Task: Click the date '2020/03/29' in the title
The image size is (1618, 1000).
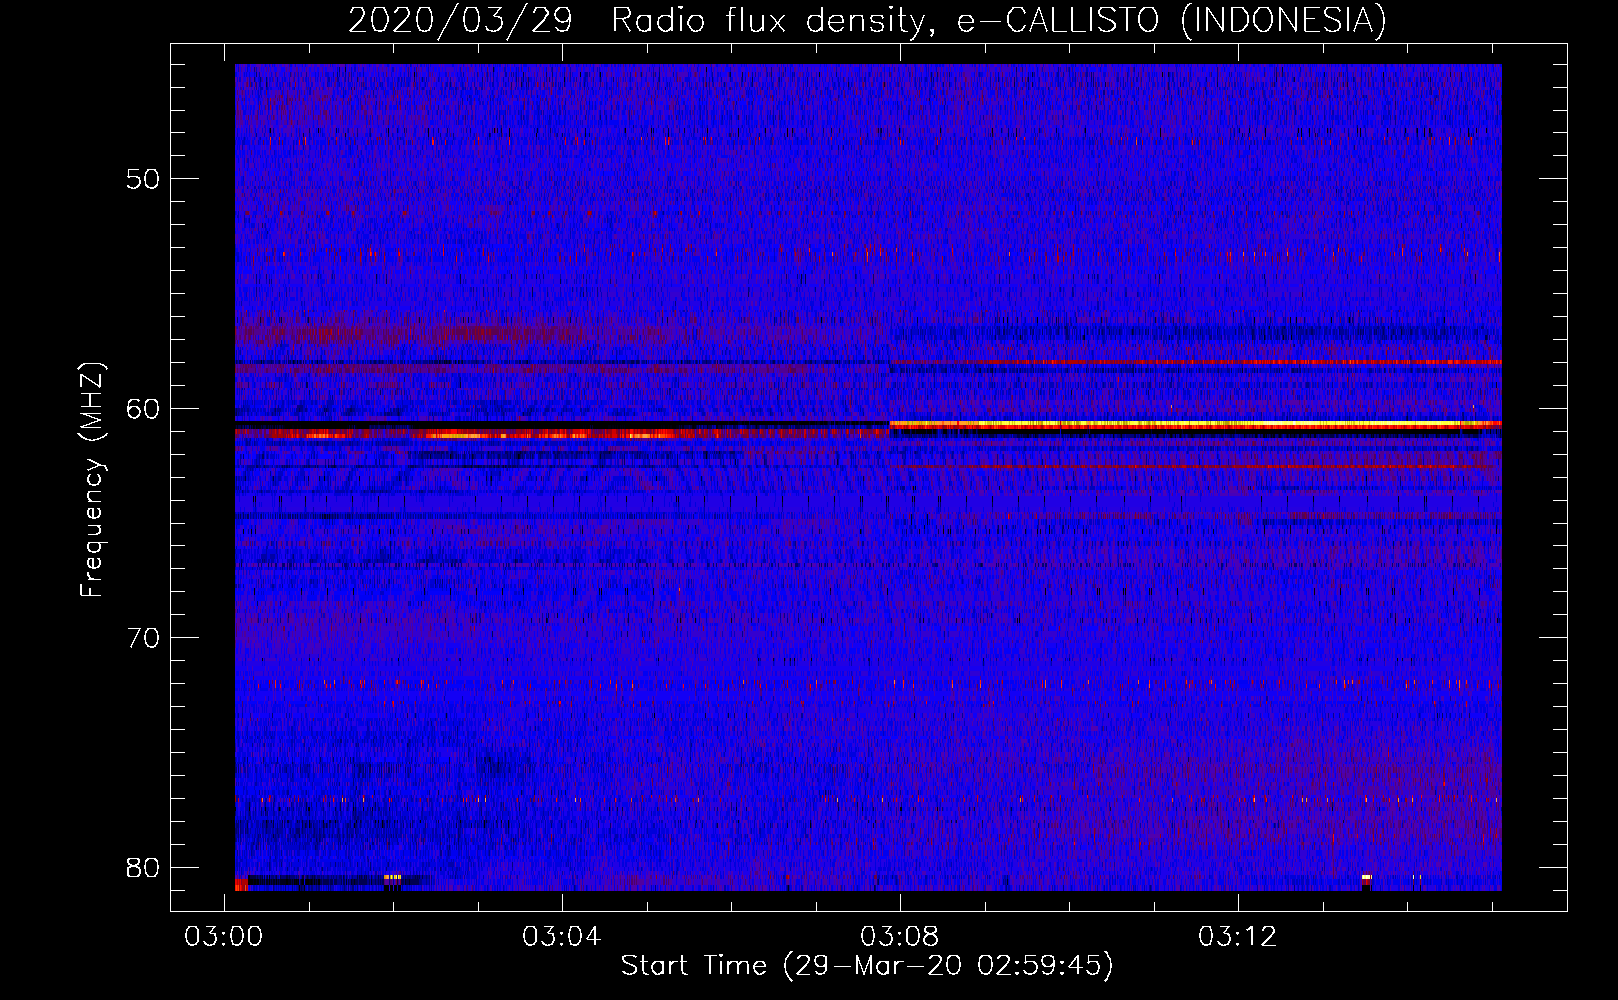Action: pyautogui.click(x=460, y=20)
